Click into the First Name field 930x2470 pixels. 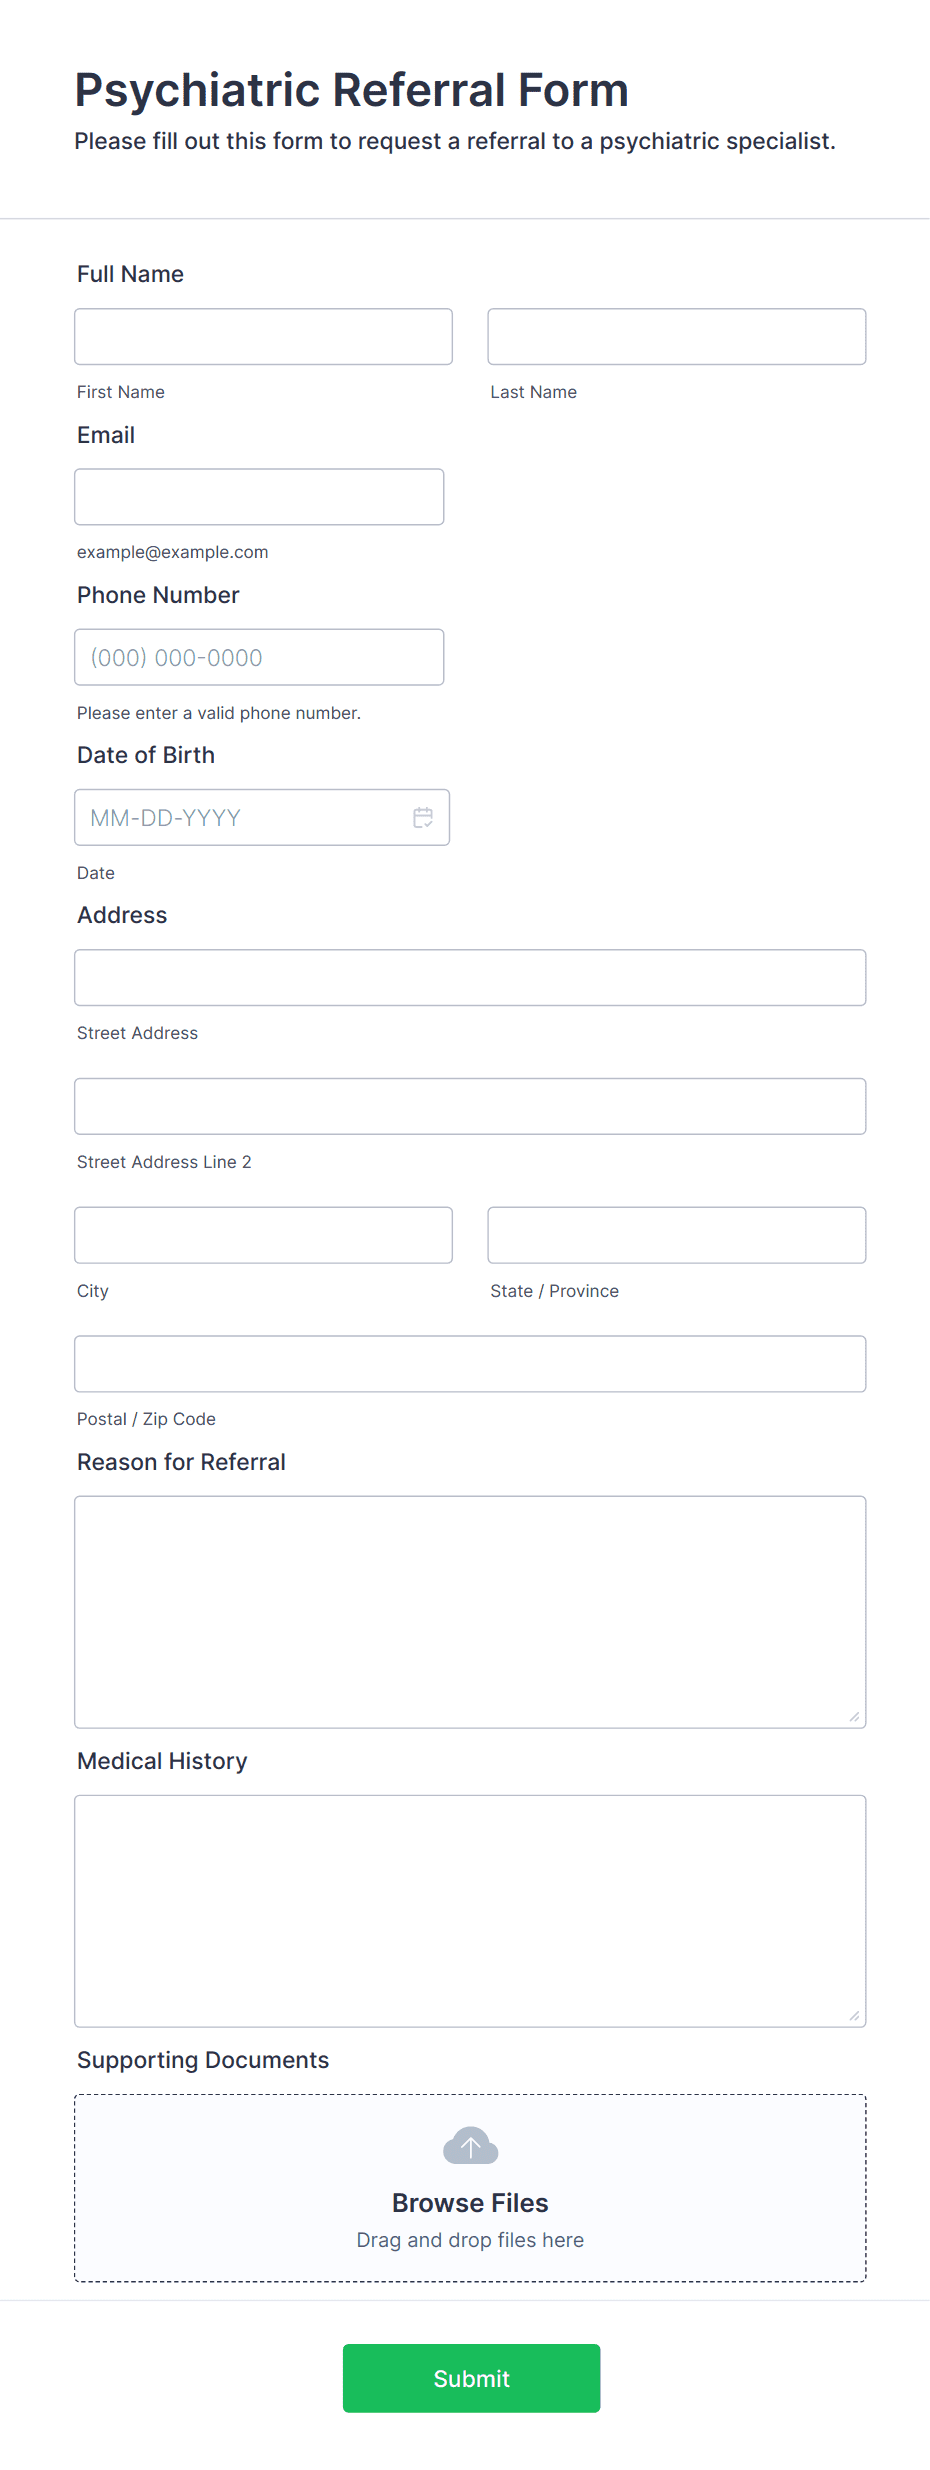(263, 336)
